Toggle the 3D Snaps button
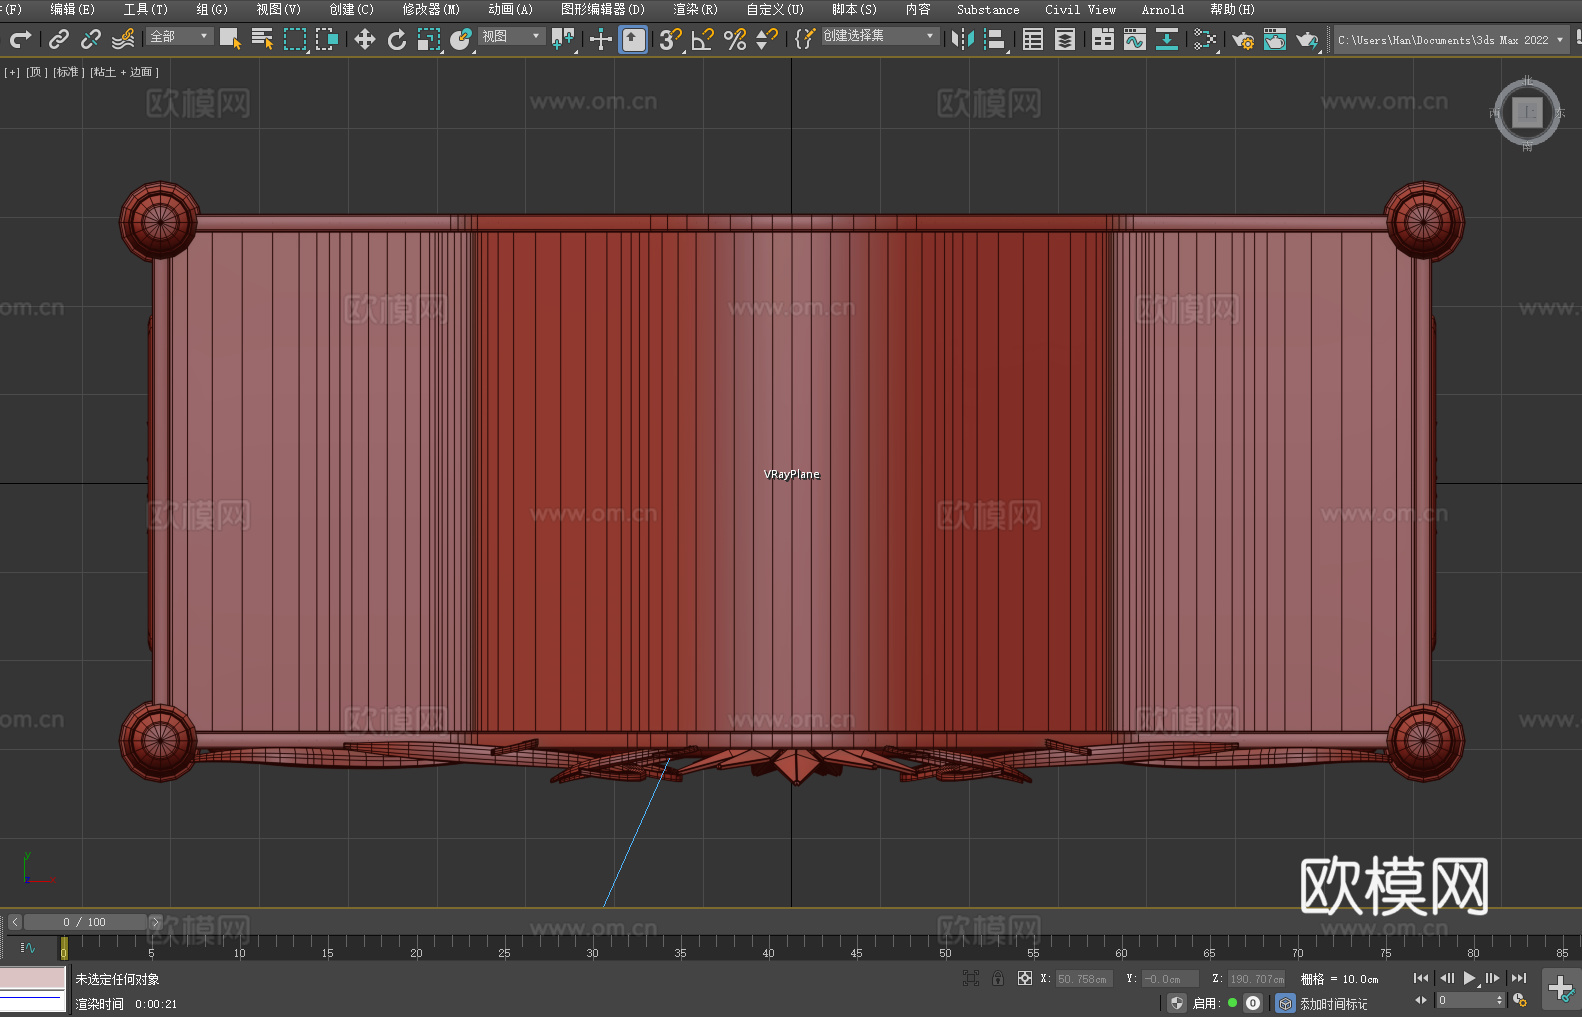Image resolution: width=1582 pixels, height=1017 pixels. coord(670,39)
